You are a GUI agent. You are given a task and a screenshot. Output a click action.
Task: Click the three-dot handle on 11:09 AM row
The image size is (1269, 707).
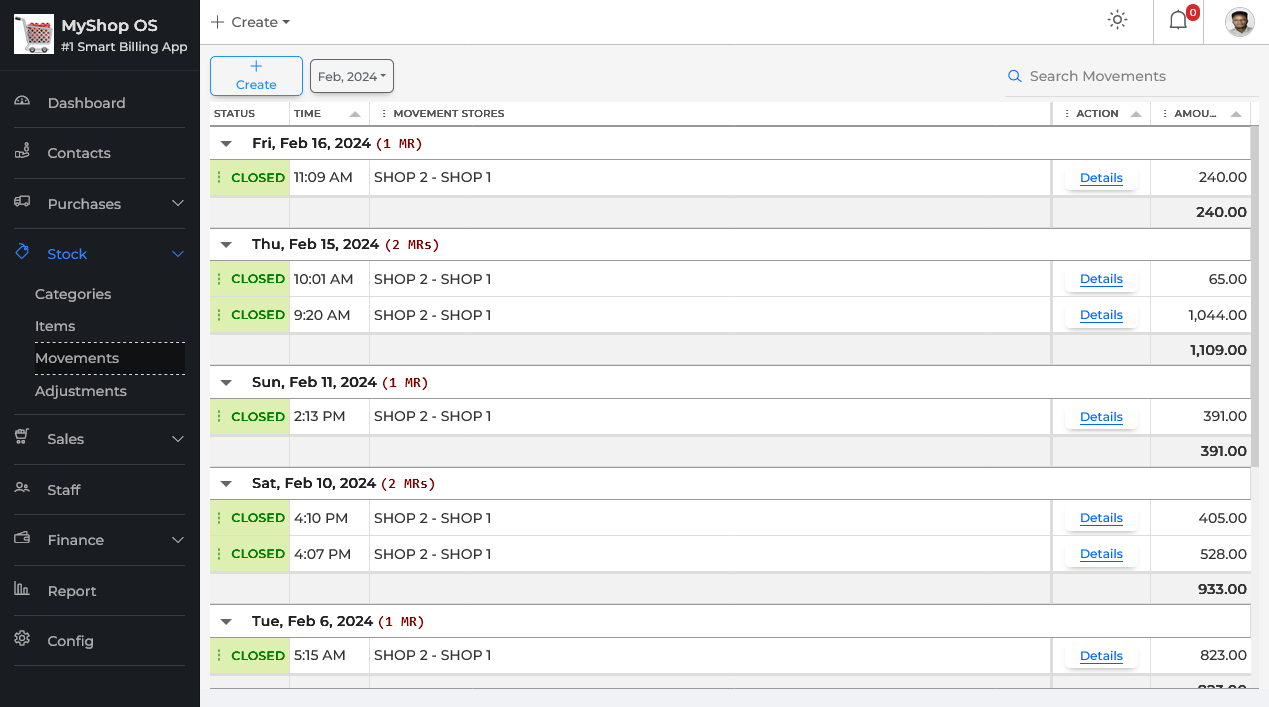click(x=219, y=178)
